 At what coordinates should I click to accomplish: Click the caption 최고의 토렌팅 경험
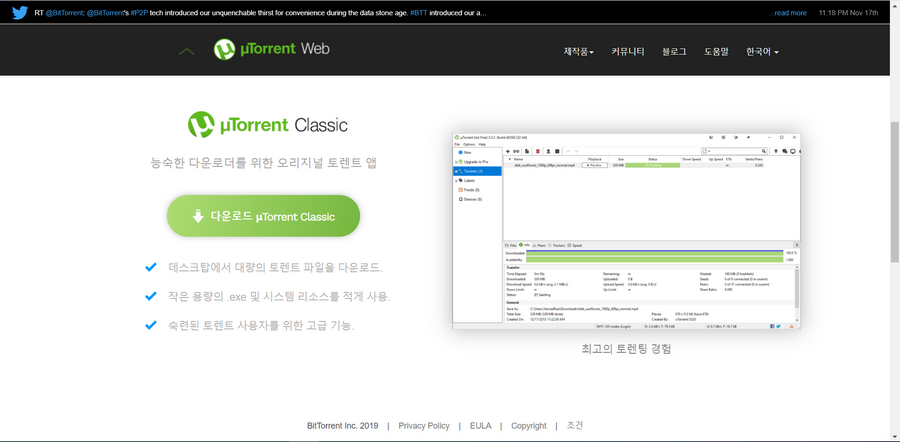(x=626, y=348)
